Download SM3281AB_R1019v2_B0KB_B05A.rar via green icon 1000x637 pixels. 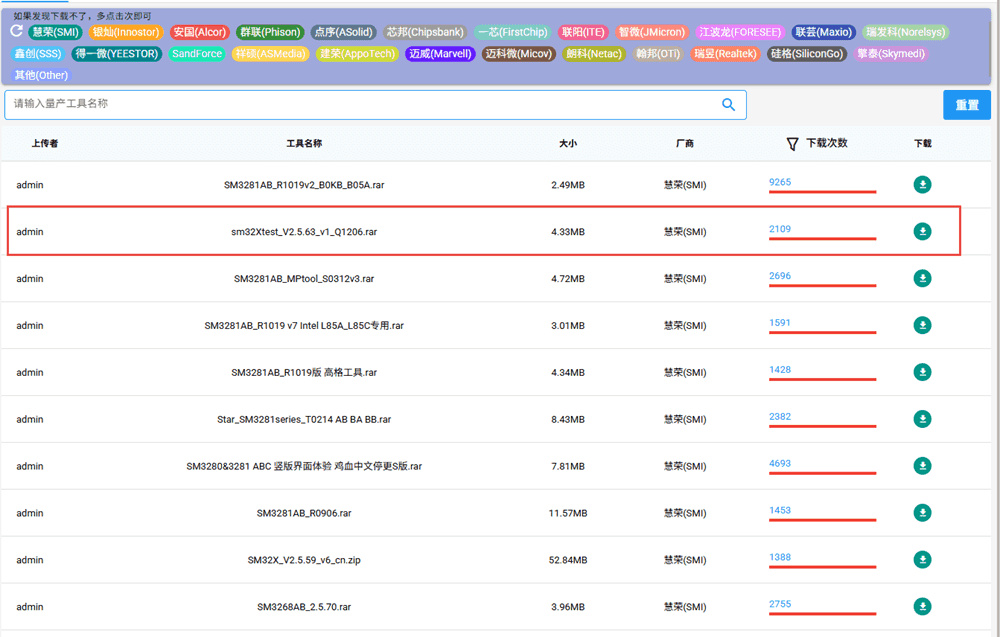(x=922, y=184)
